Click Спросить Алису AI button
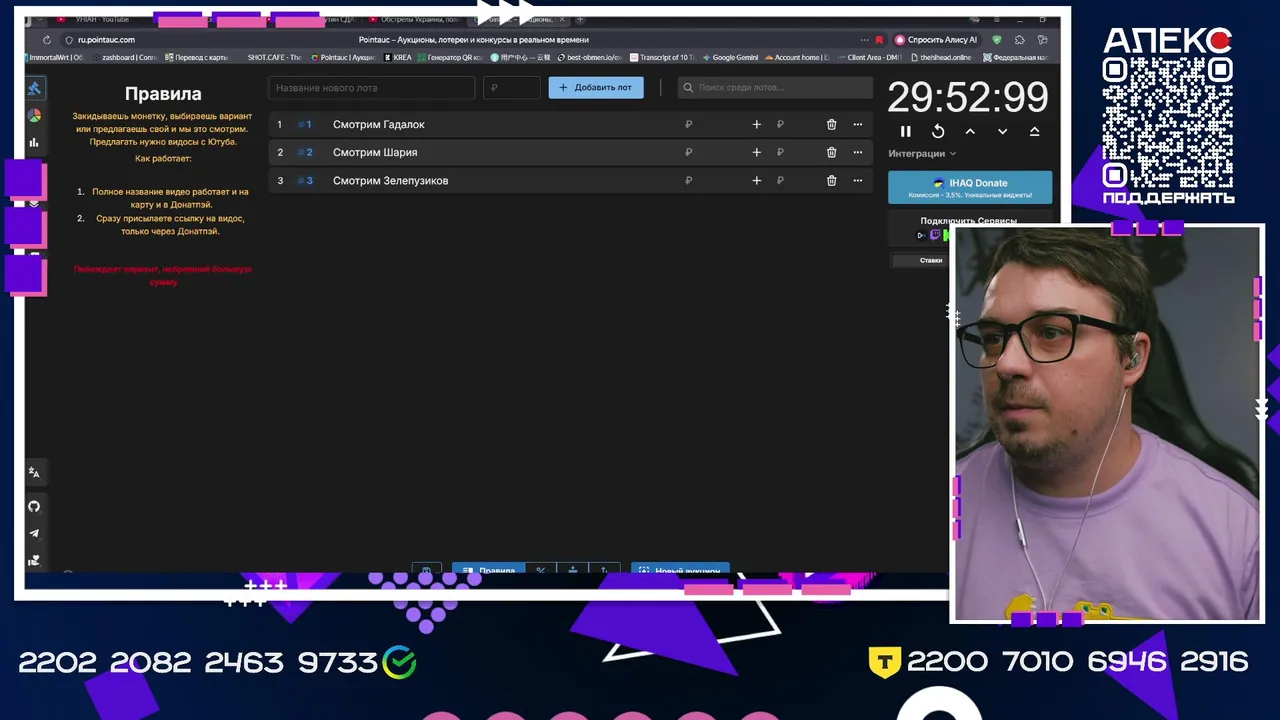 [935, 40]
